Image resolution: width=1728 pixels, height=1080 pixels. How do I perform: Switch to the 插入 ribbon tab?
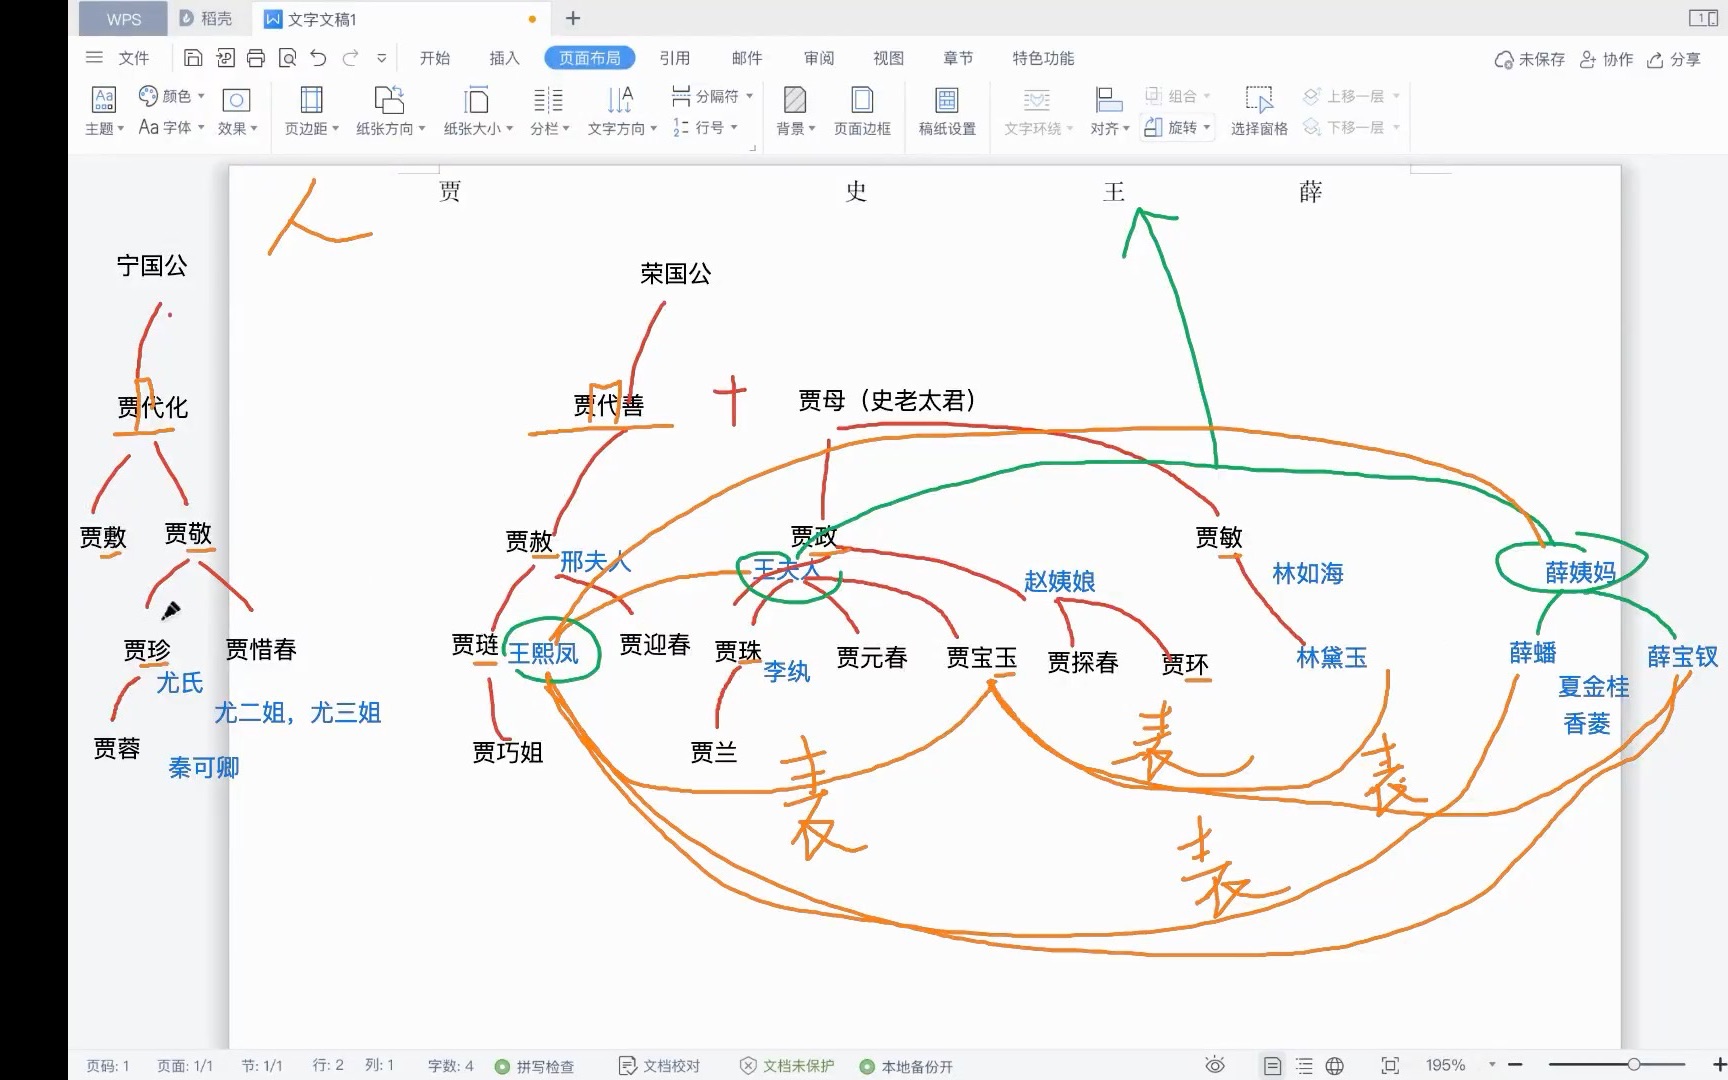pyautogui.click(x=504, y=58)
